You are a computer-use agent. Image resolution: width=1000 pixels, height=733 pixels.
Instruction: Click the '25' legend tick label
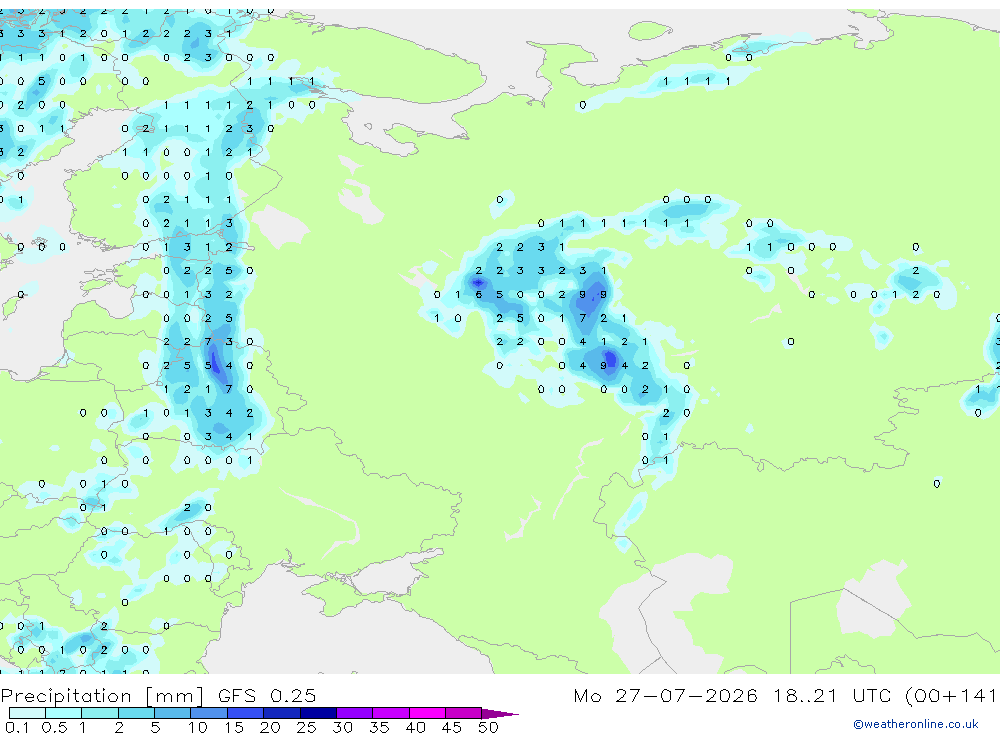click(306, 727)
